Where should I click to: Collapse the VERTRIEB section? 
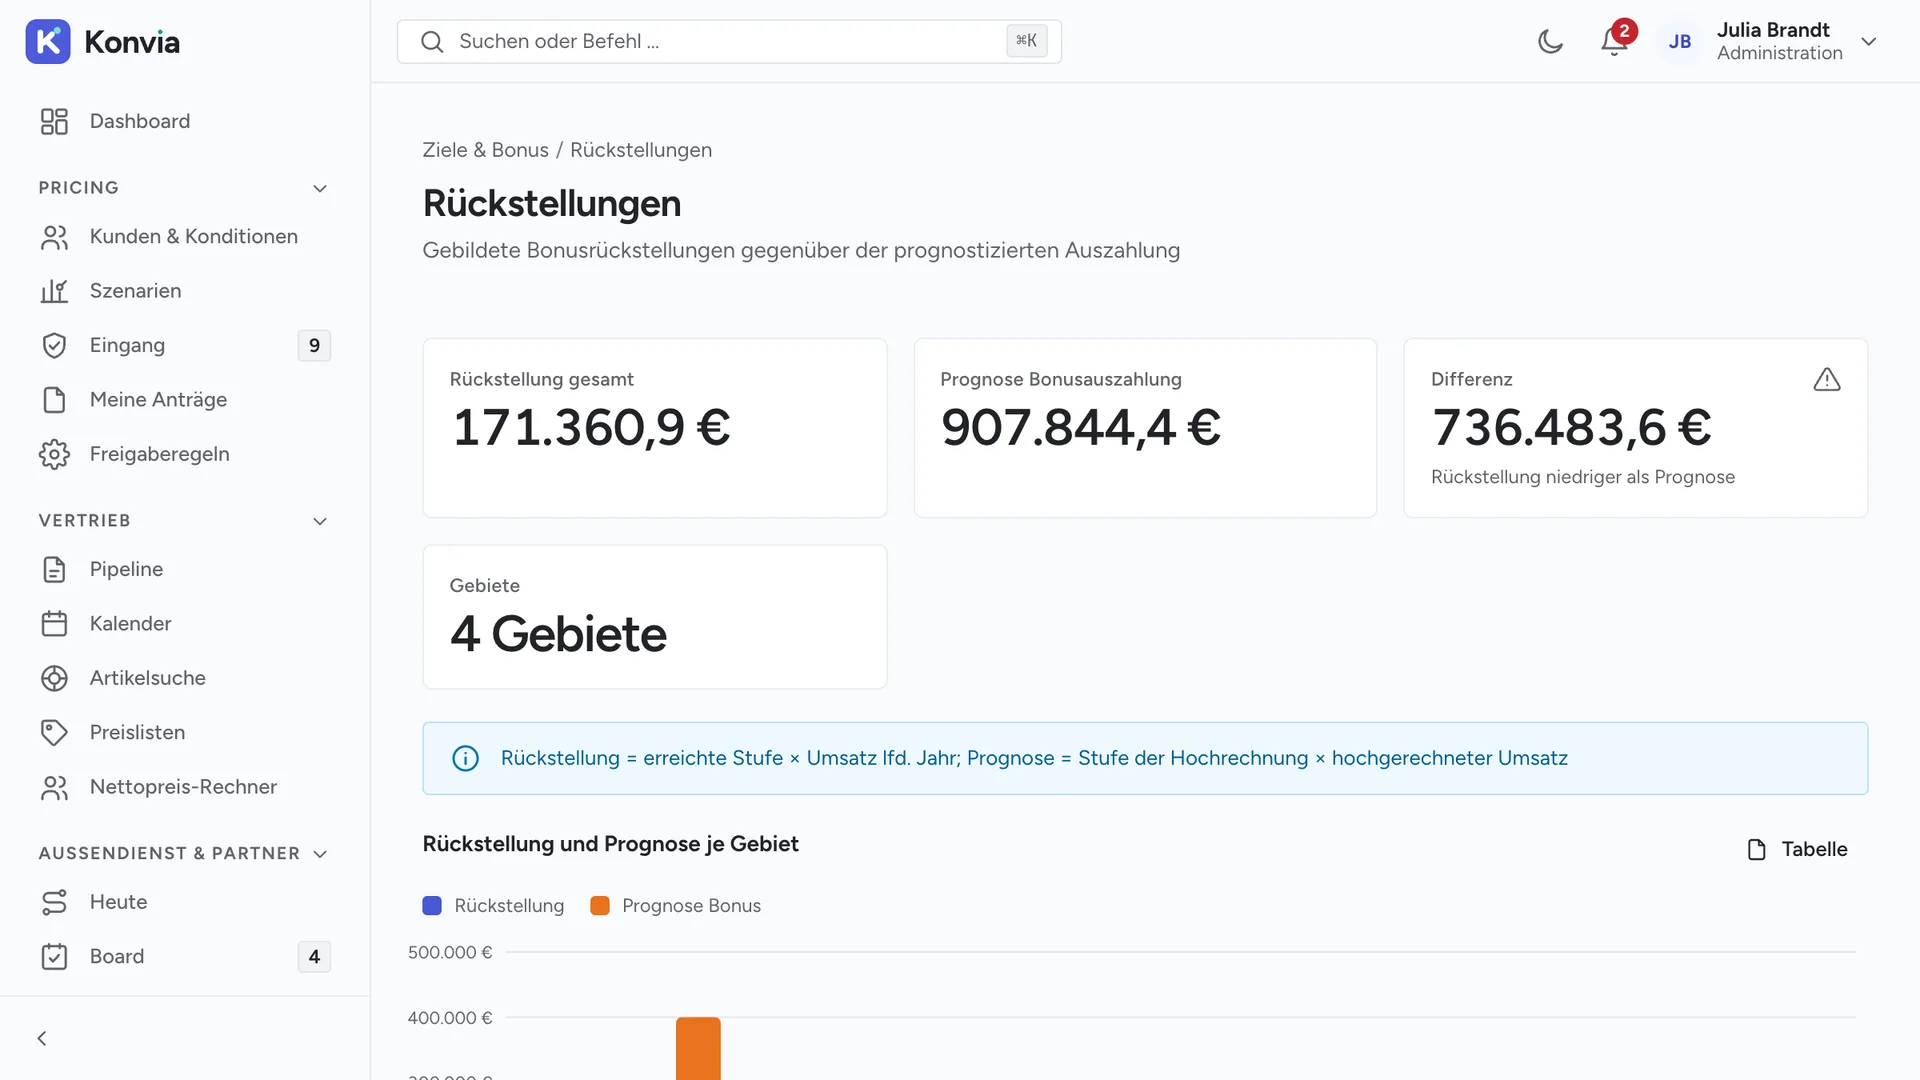pos(320,521)
